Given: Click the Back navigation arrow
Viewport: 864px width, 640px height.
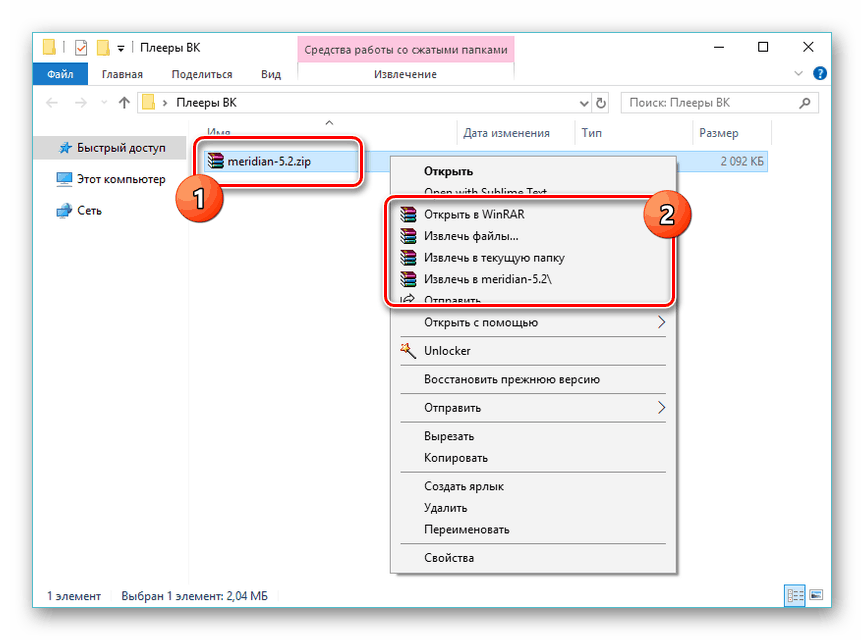Looking at the screenshot, I should tap(52, 103).
